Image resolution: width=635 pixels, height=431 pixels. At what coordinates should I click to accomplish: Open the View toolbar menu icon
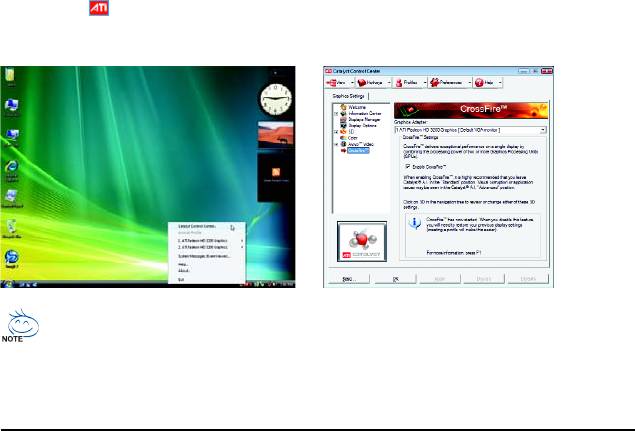338,84
